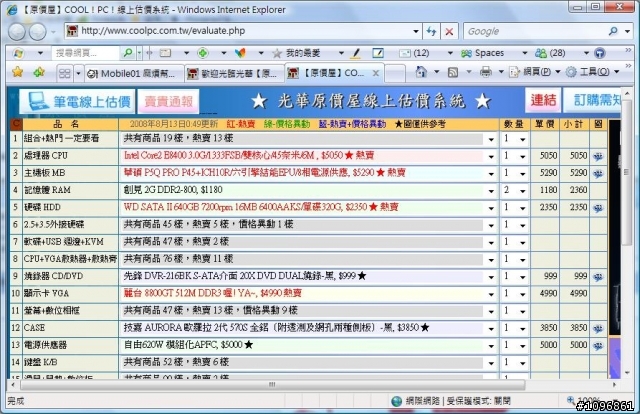Click the 賣賣通報 button
This screenshot has height=414, width=640.
click(169, 101)
